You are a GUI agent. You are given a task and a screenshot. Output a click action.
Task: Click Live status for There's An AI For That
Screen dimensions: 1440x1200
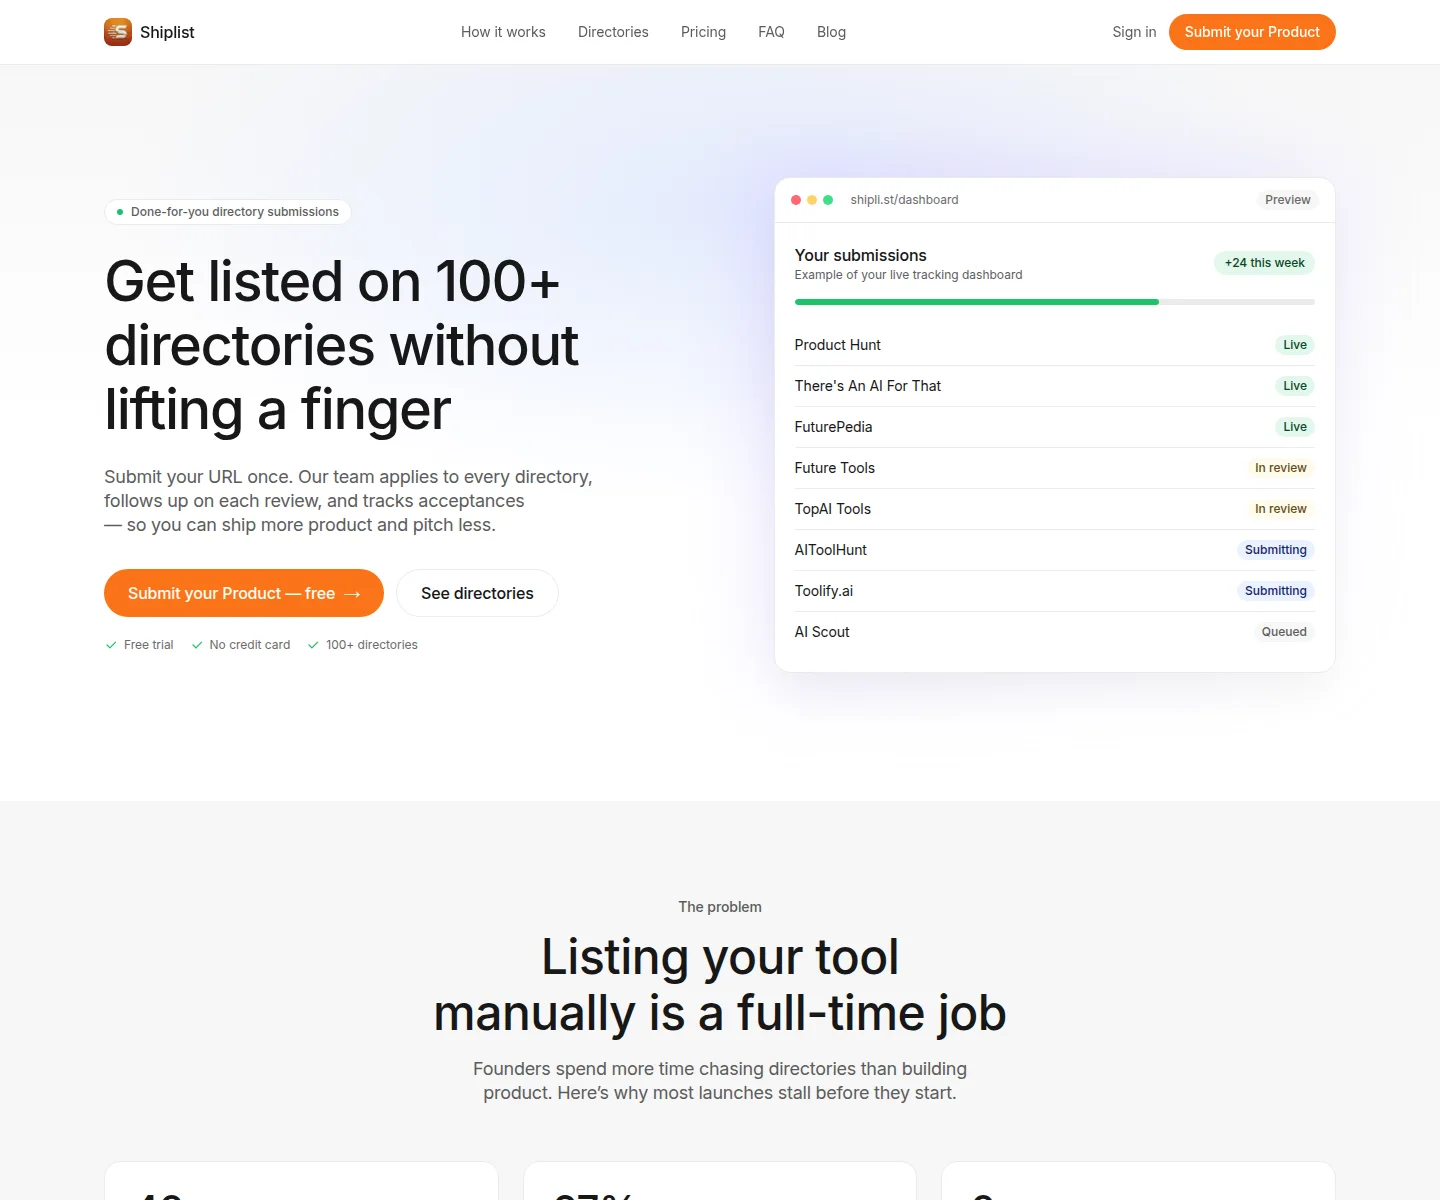click(x=1295, y=386)
